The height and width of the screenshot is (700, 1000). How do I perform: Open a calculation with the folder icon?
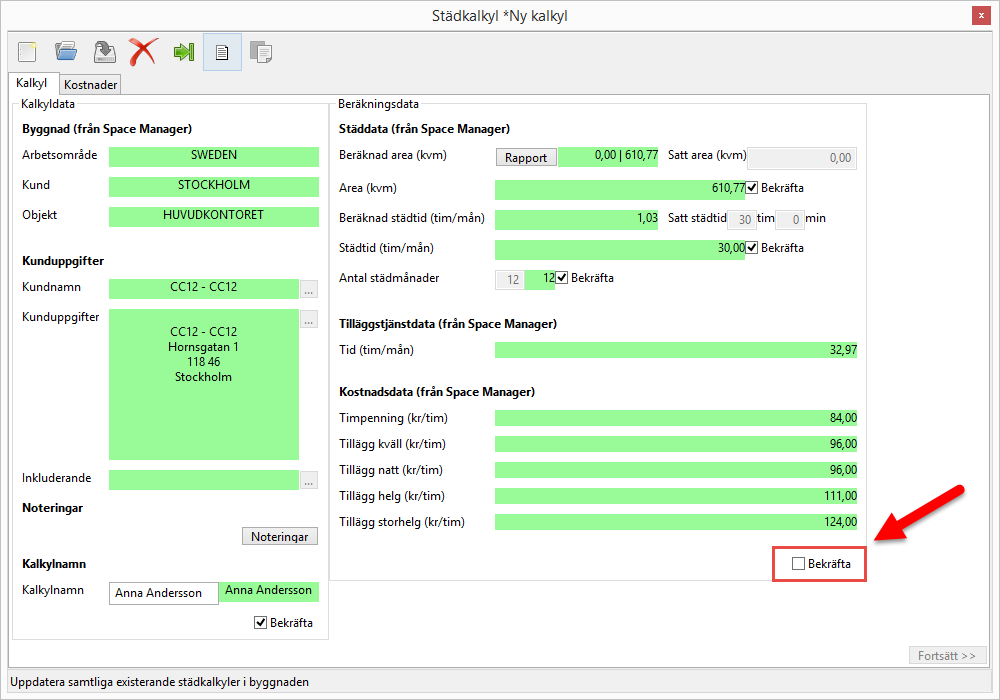click(66, 52)
